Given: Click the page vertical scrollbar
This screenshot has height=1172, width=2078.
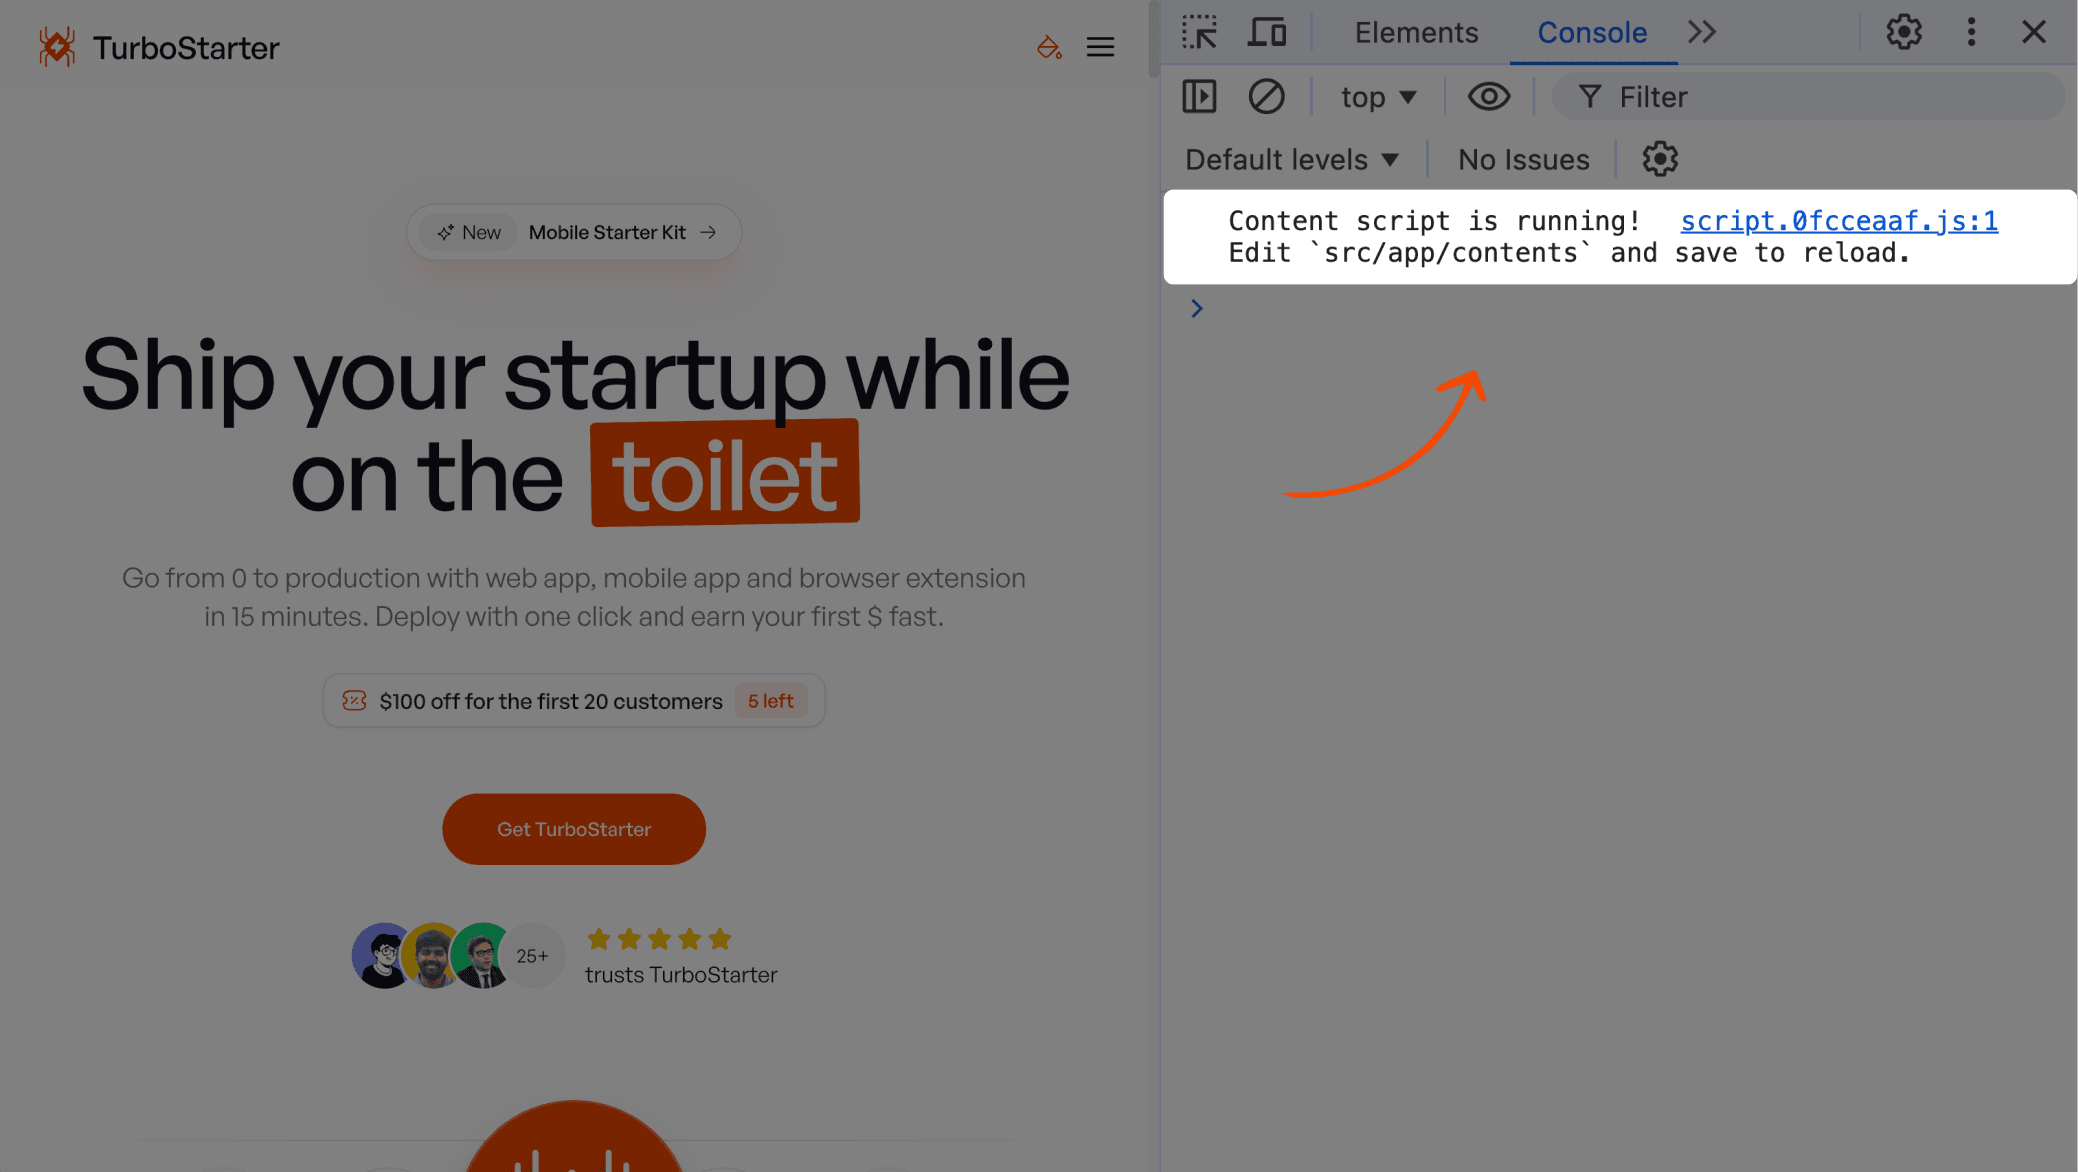Looking at the screenshot, I should (x=1154, y=40).
